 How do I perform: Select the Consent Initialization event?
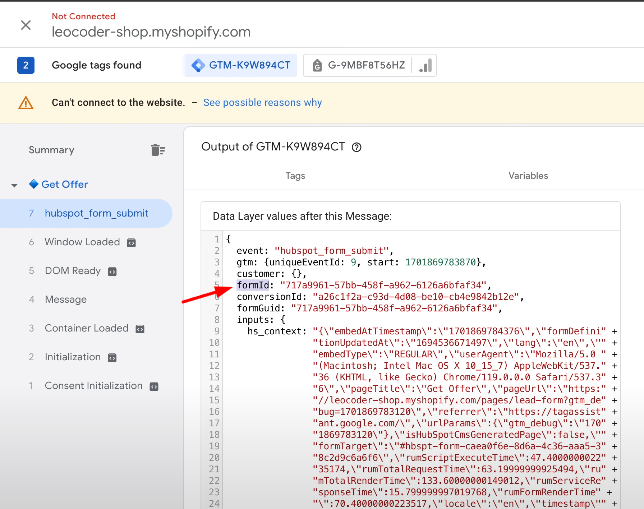click(94, 386)
